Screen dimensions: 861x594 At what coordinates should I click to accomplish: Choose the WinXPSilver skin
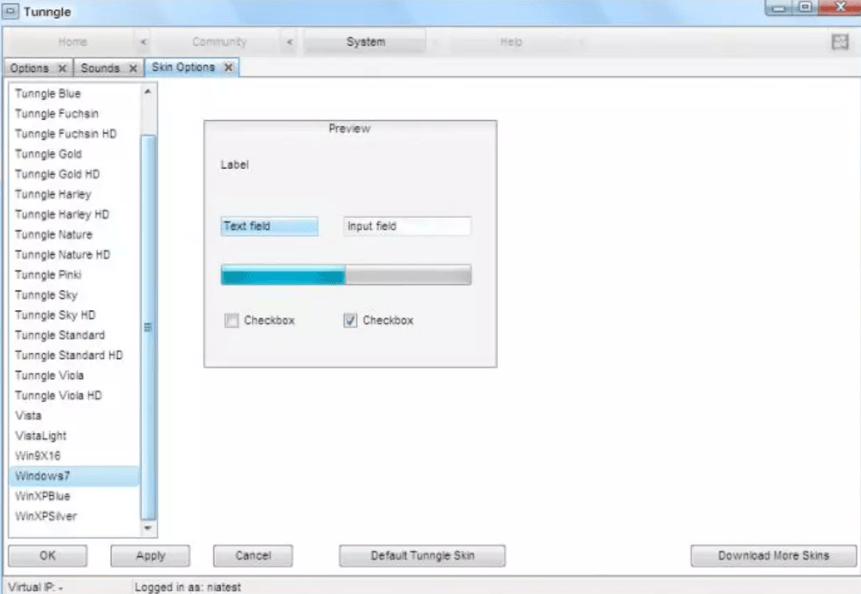click(x=75, y=516)
